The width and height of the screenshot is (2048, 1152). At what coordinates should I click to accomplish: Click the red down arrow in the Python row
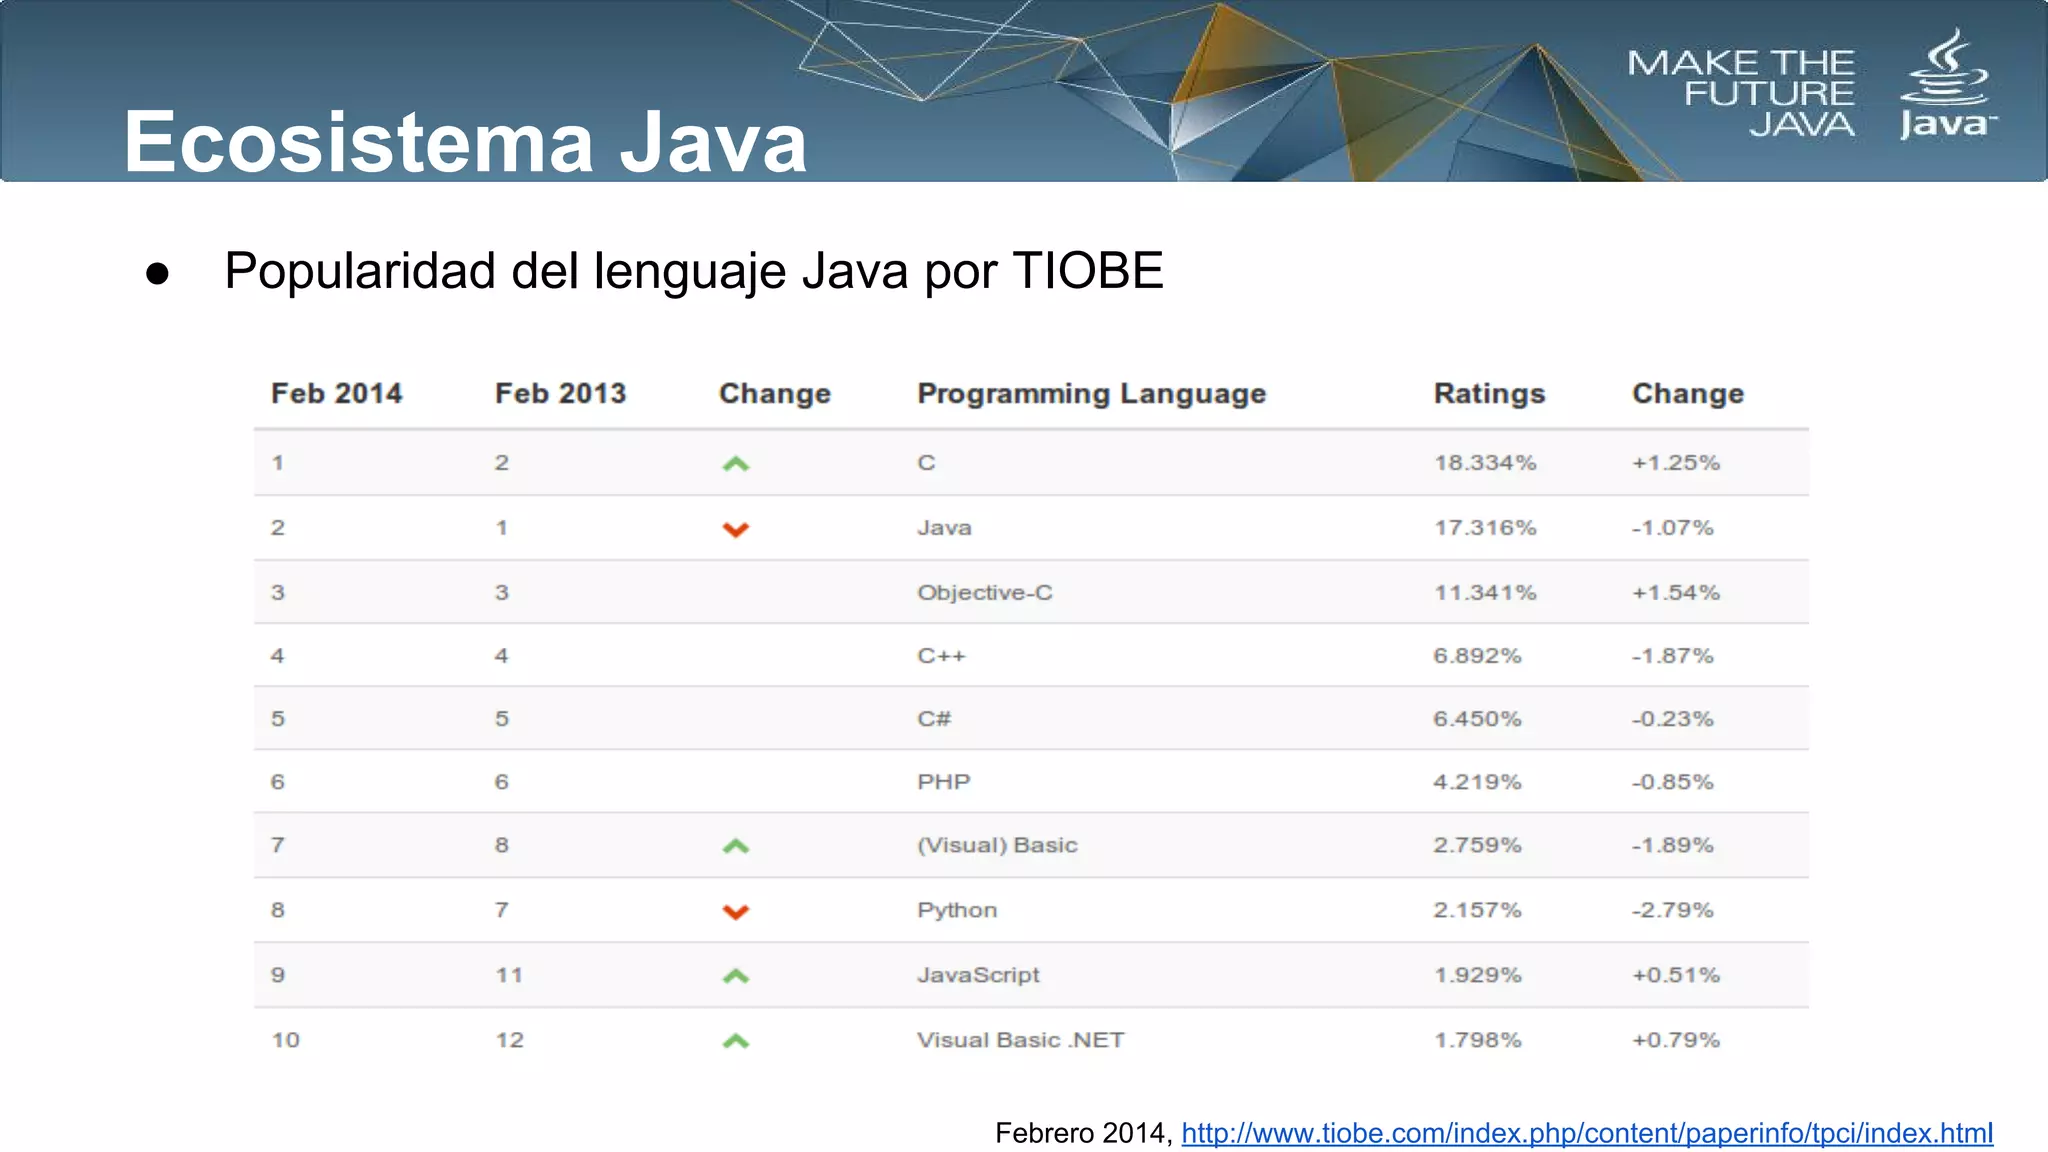(736, 911)
